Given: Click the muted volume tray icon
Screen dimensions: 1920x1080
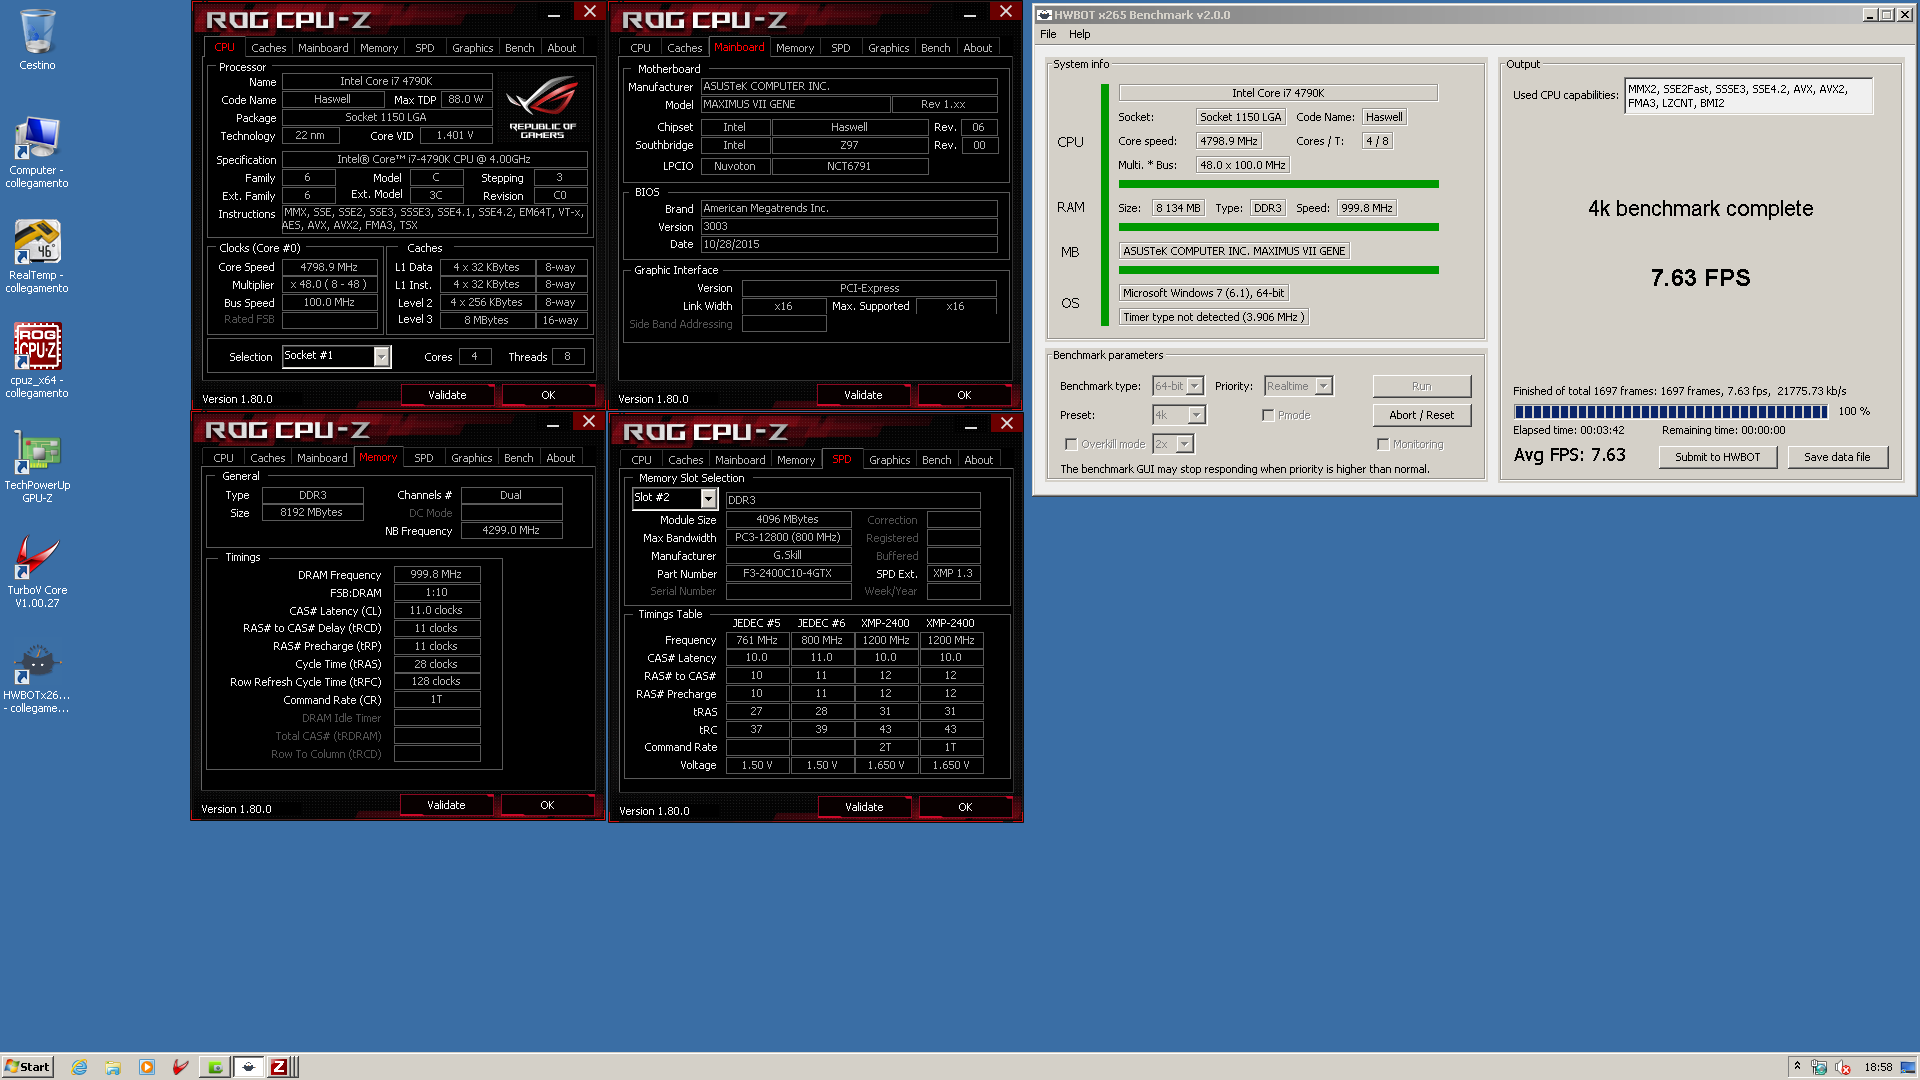Looking at the screenshot, I should pyautogui.click(x=1842, y=1067).
